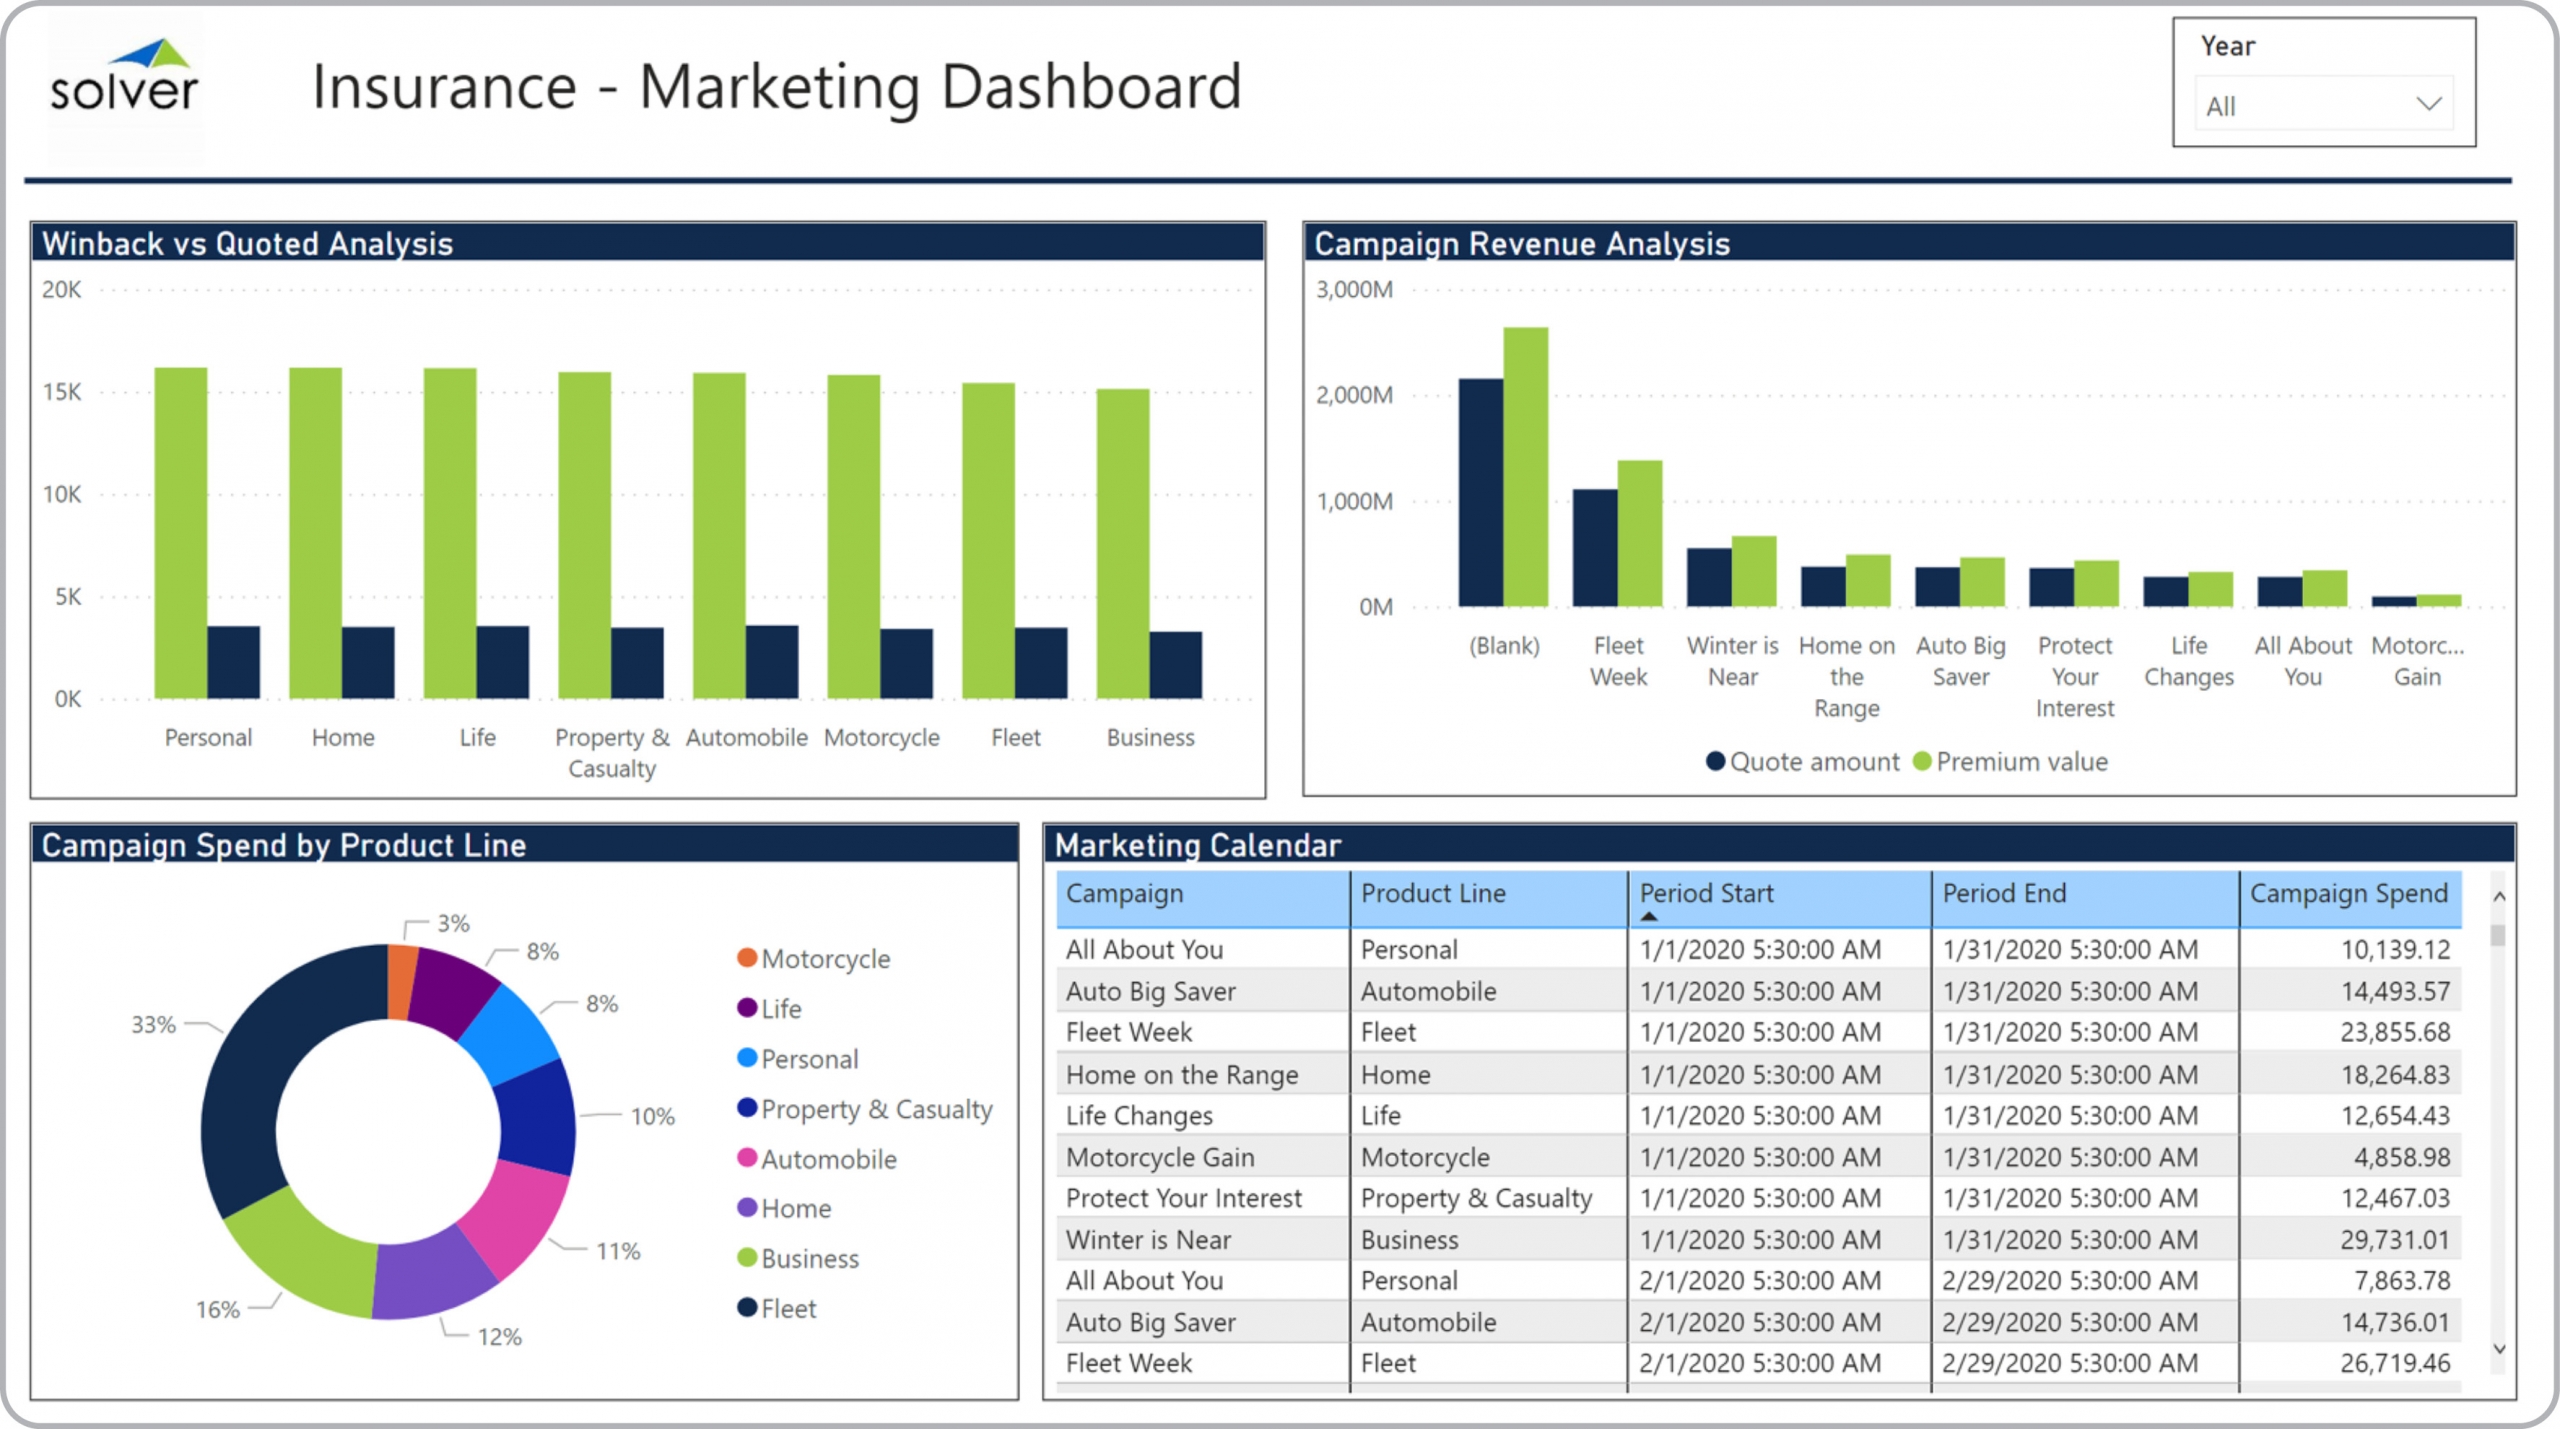
Task: Click the Period End column header
Action: tap(2003, 894)
